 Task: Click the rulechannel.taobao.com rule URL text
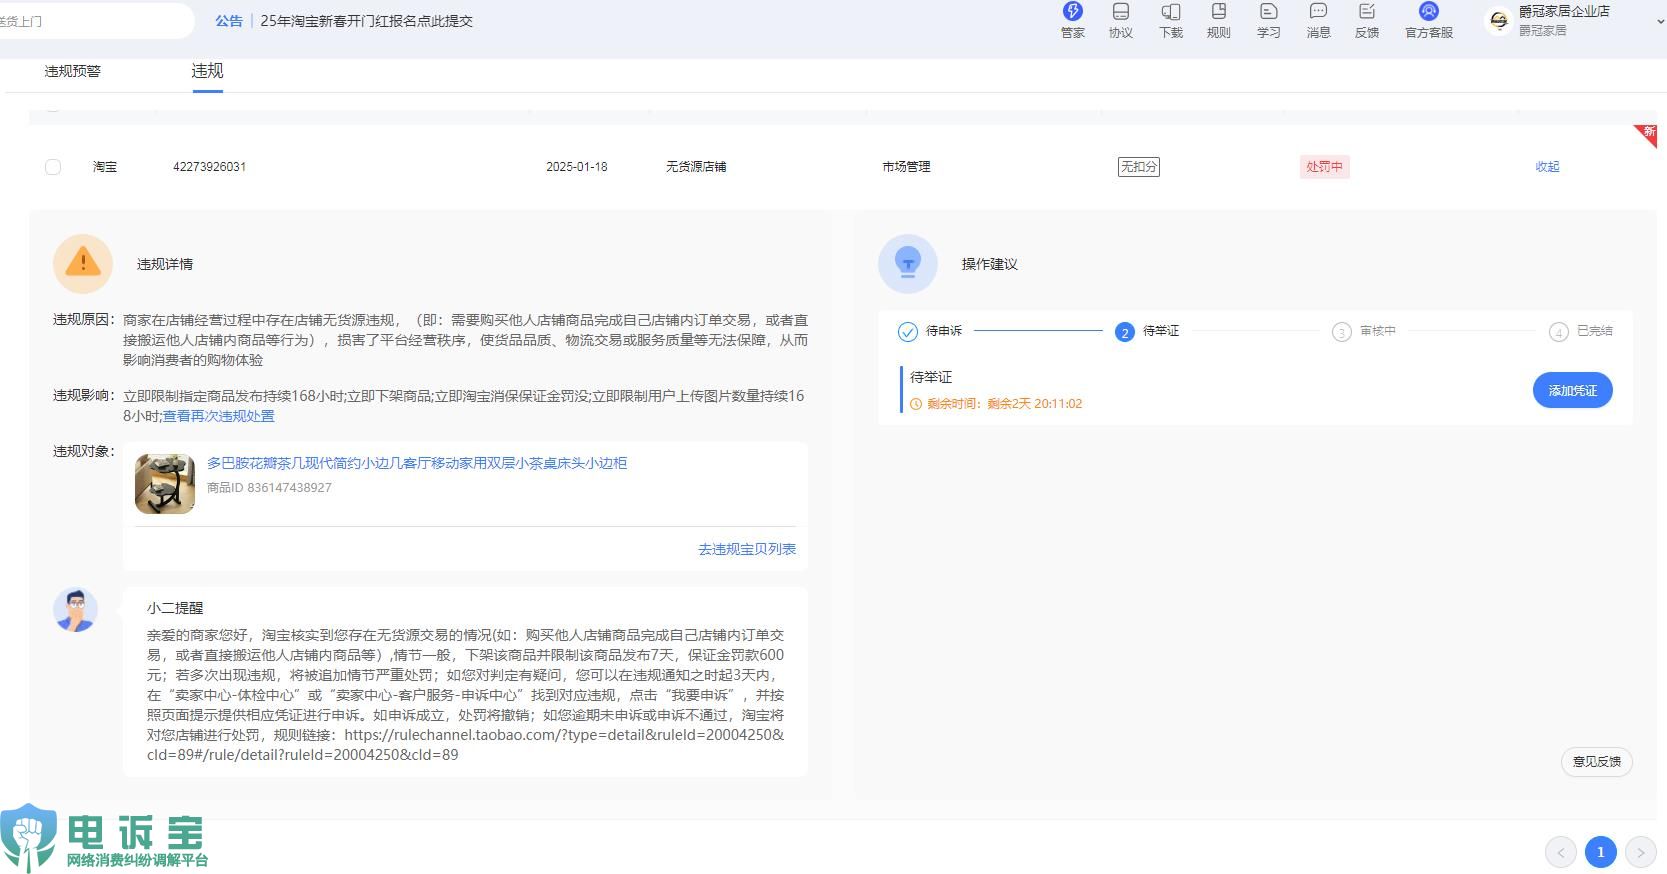[x=465, y=745]
